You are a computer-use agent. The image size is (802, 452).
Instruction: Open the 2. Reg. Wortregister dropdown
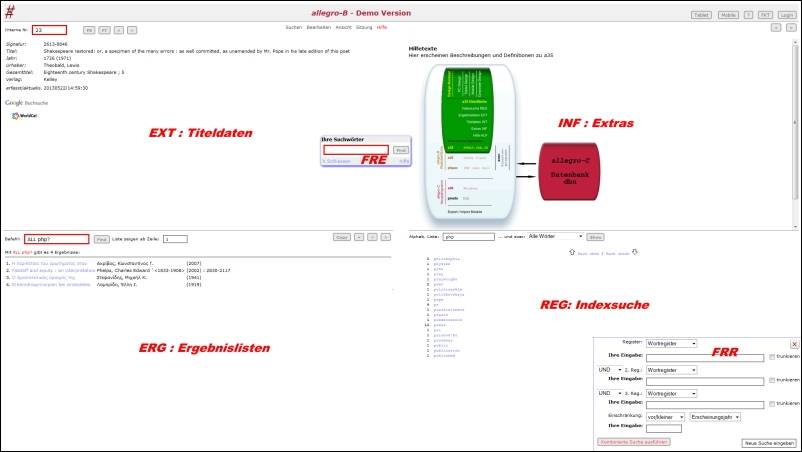(671, 370)
